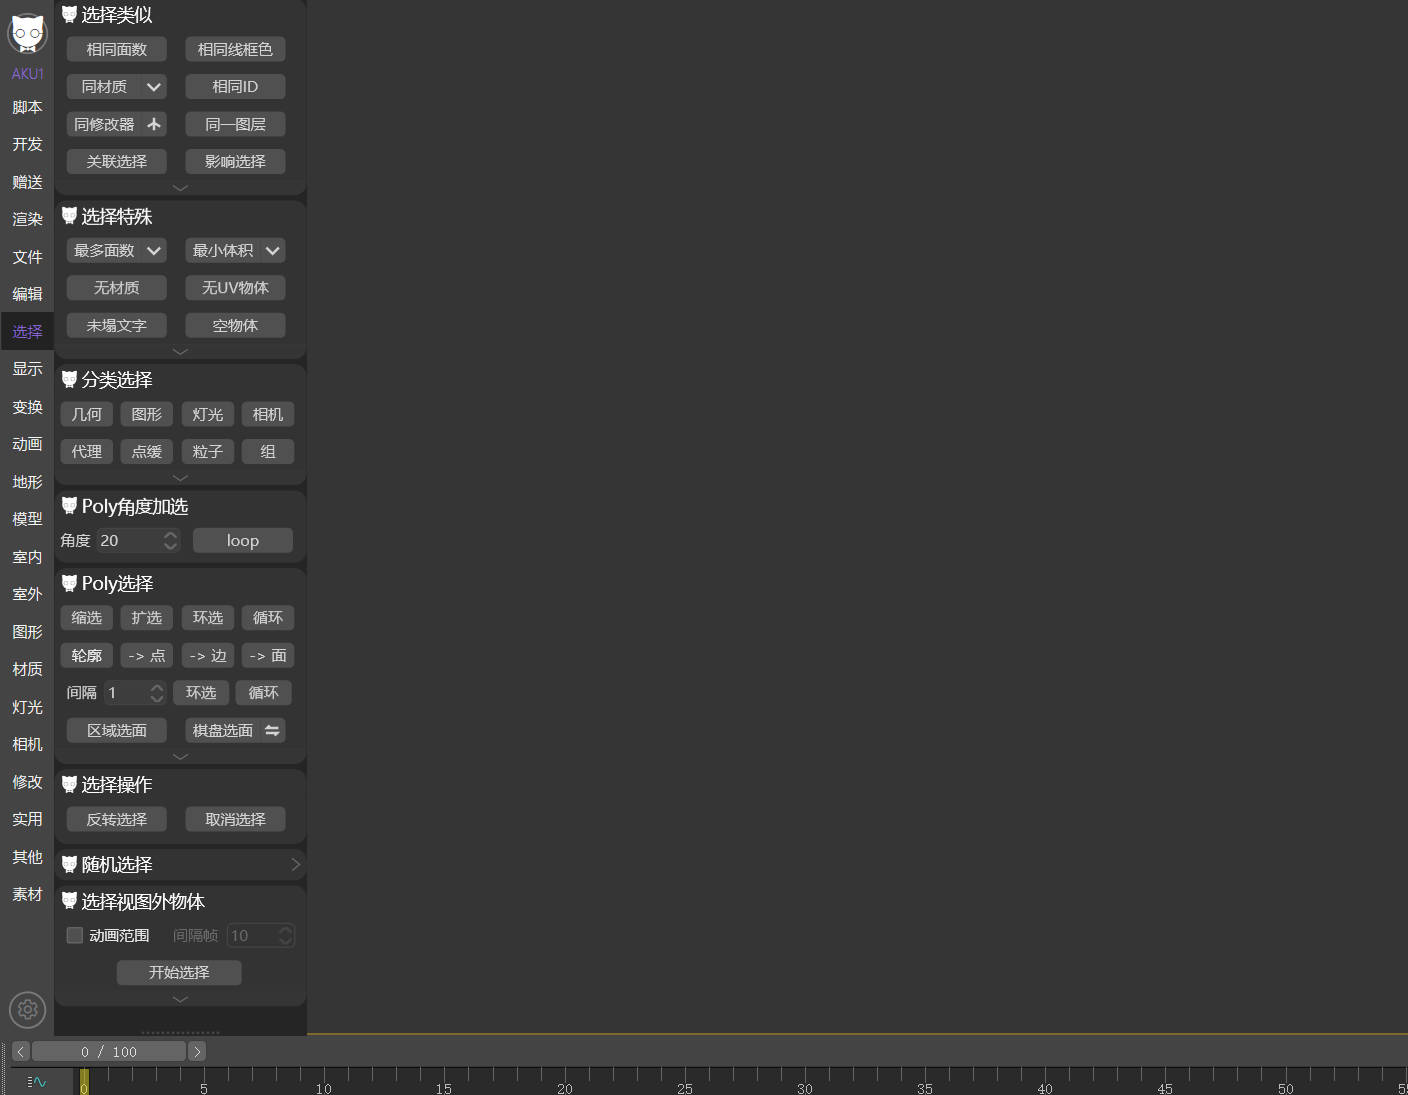The height and width of the screenshot is (1095, 1408).
Task: Click the cat icon beside 选择操作 header
Action: click(x=69, y=784)
